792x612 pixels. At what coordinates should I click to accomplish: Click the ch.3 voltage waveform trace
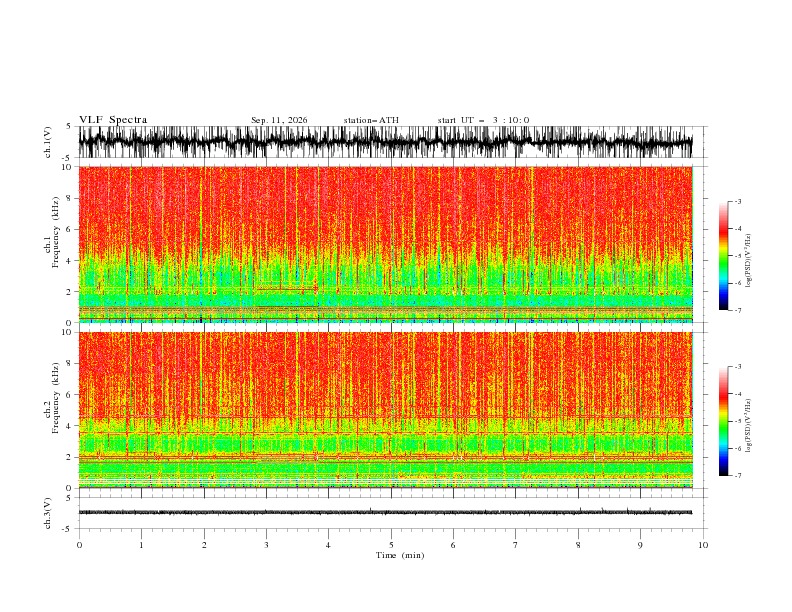click(x=385, y=512)
